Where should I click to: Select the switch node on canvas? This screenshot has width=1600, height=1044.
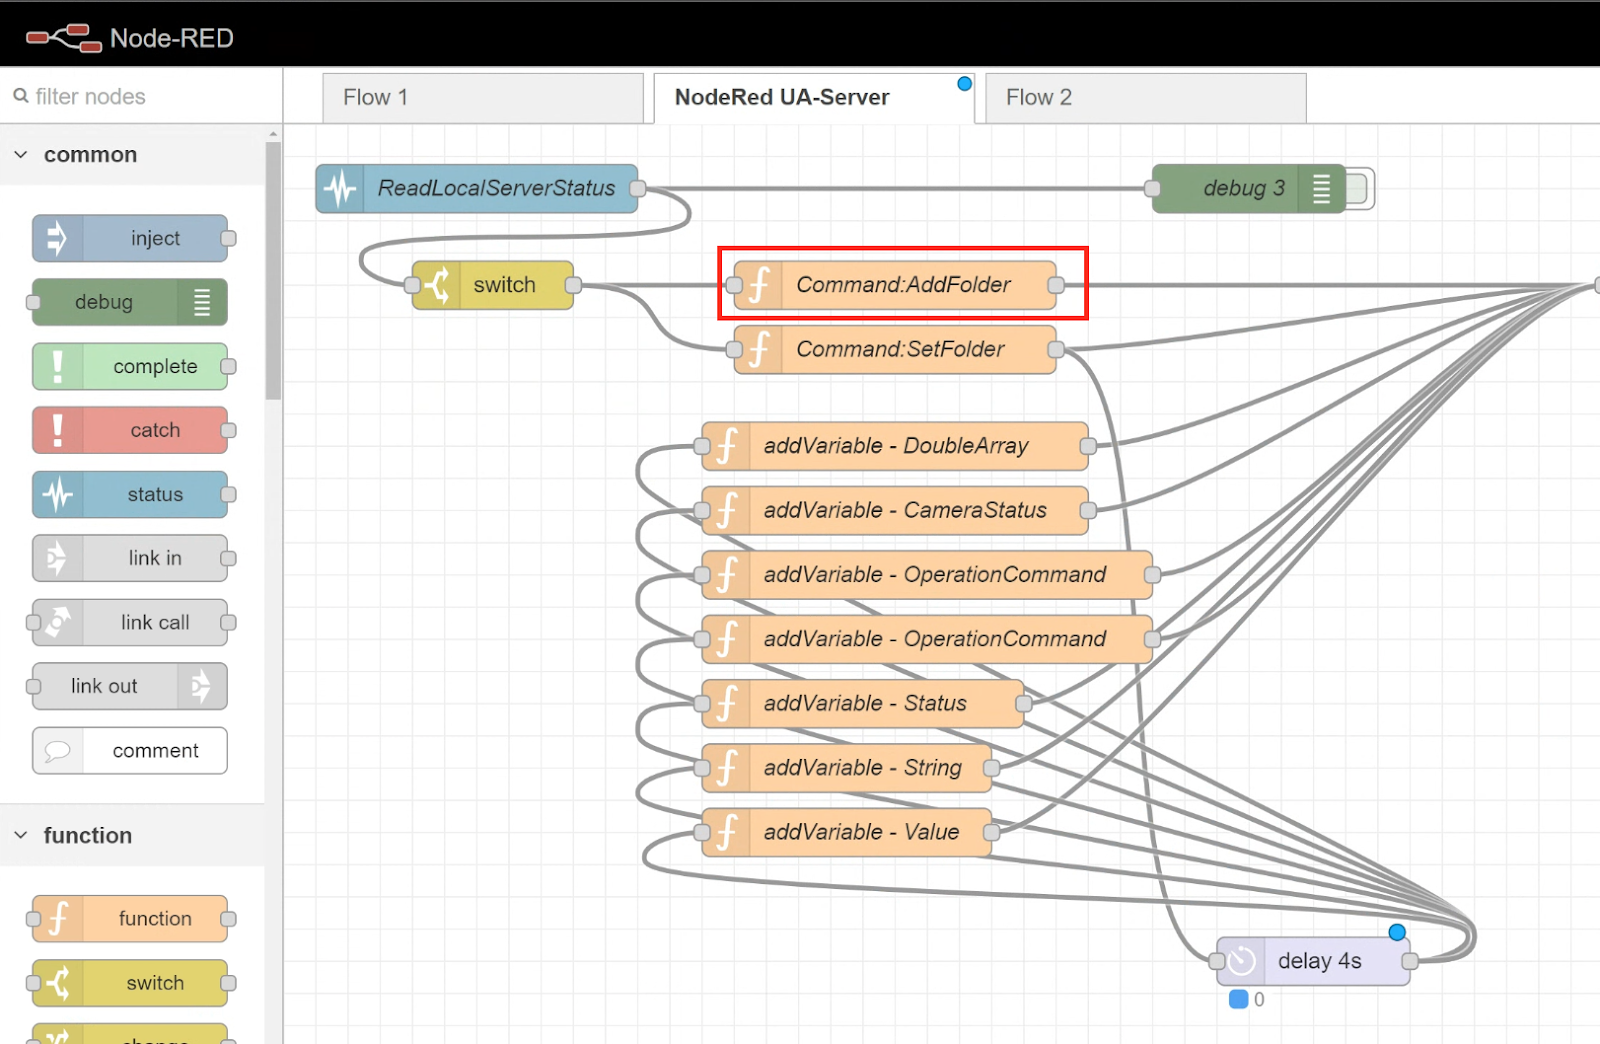point(493,285)
